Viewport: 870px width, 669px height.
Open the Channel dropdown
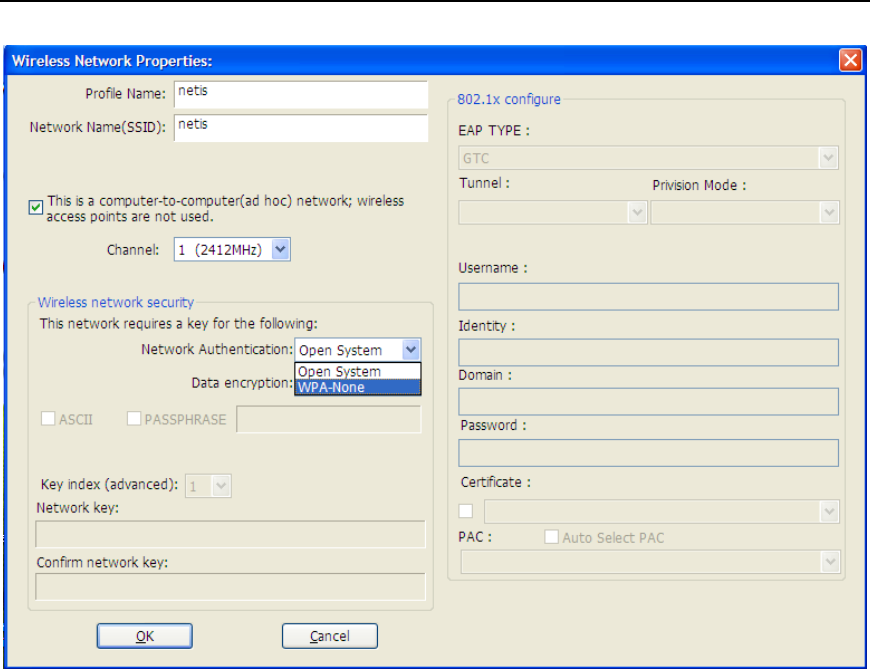[280, 250]
